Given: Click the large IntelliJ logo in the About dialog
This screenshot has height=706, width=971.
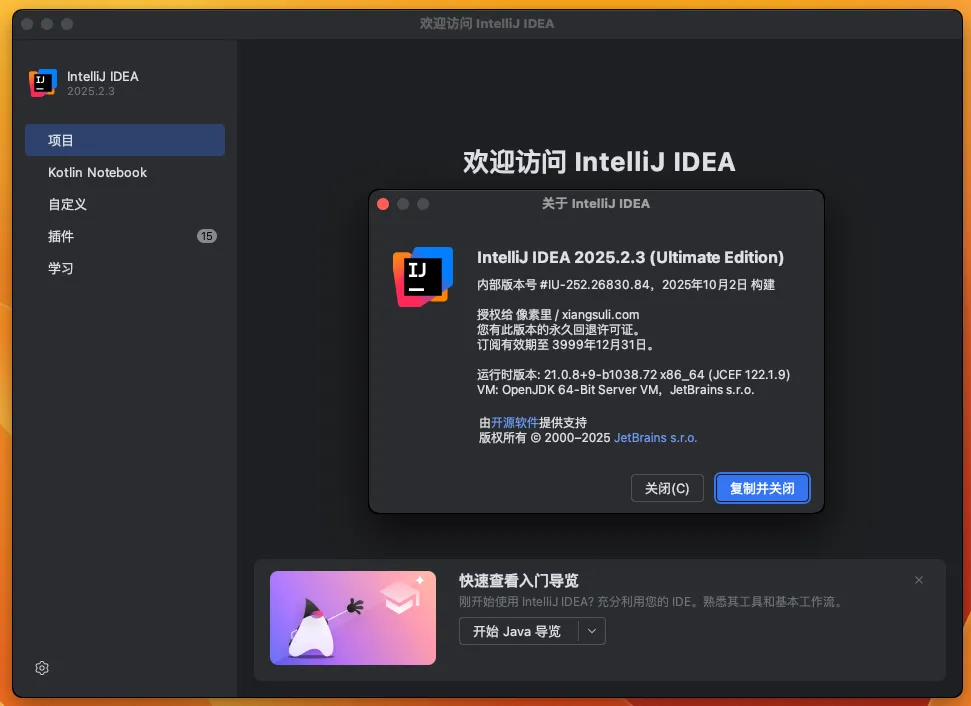Looking at the screenshot, I should (x=422, y=276).
